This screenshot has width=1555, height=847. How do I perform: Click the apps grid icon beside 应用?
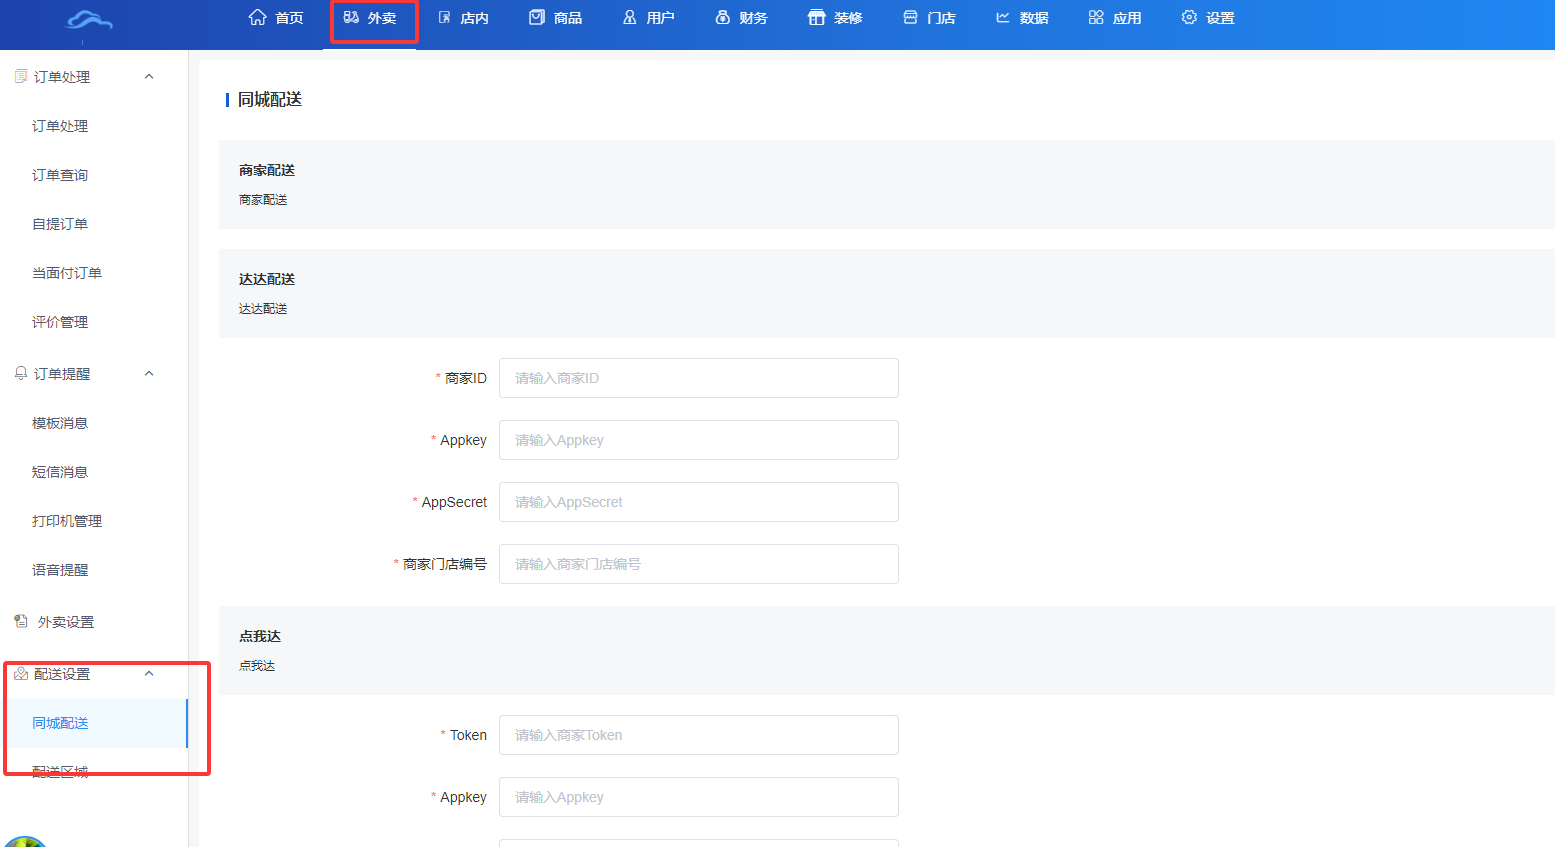point(1096,17)
